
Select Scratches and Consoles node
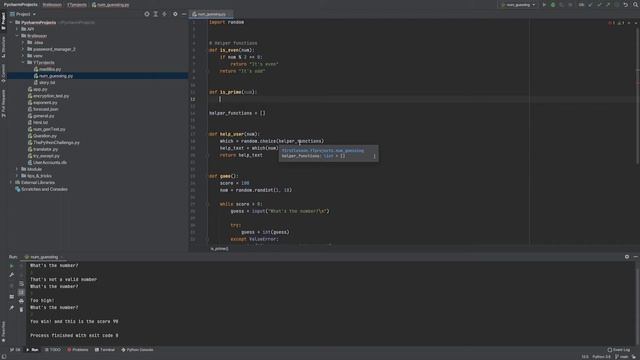41,189
